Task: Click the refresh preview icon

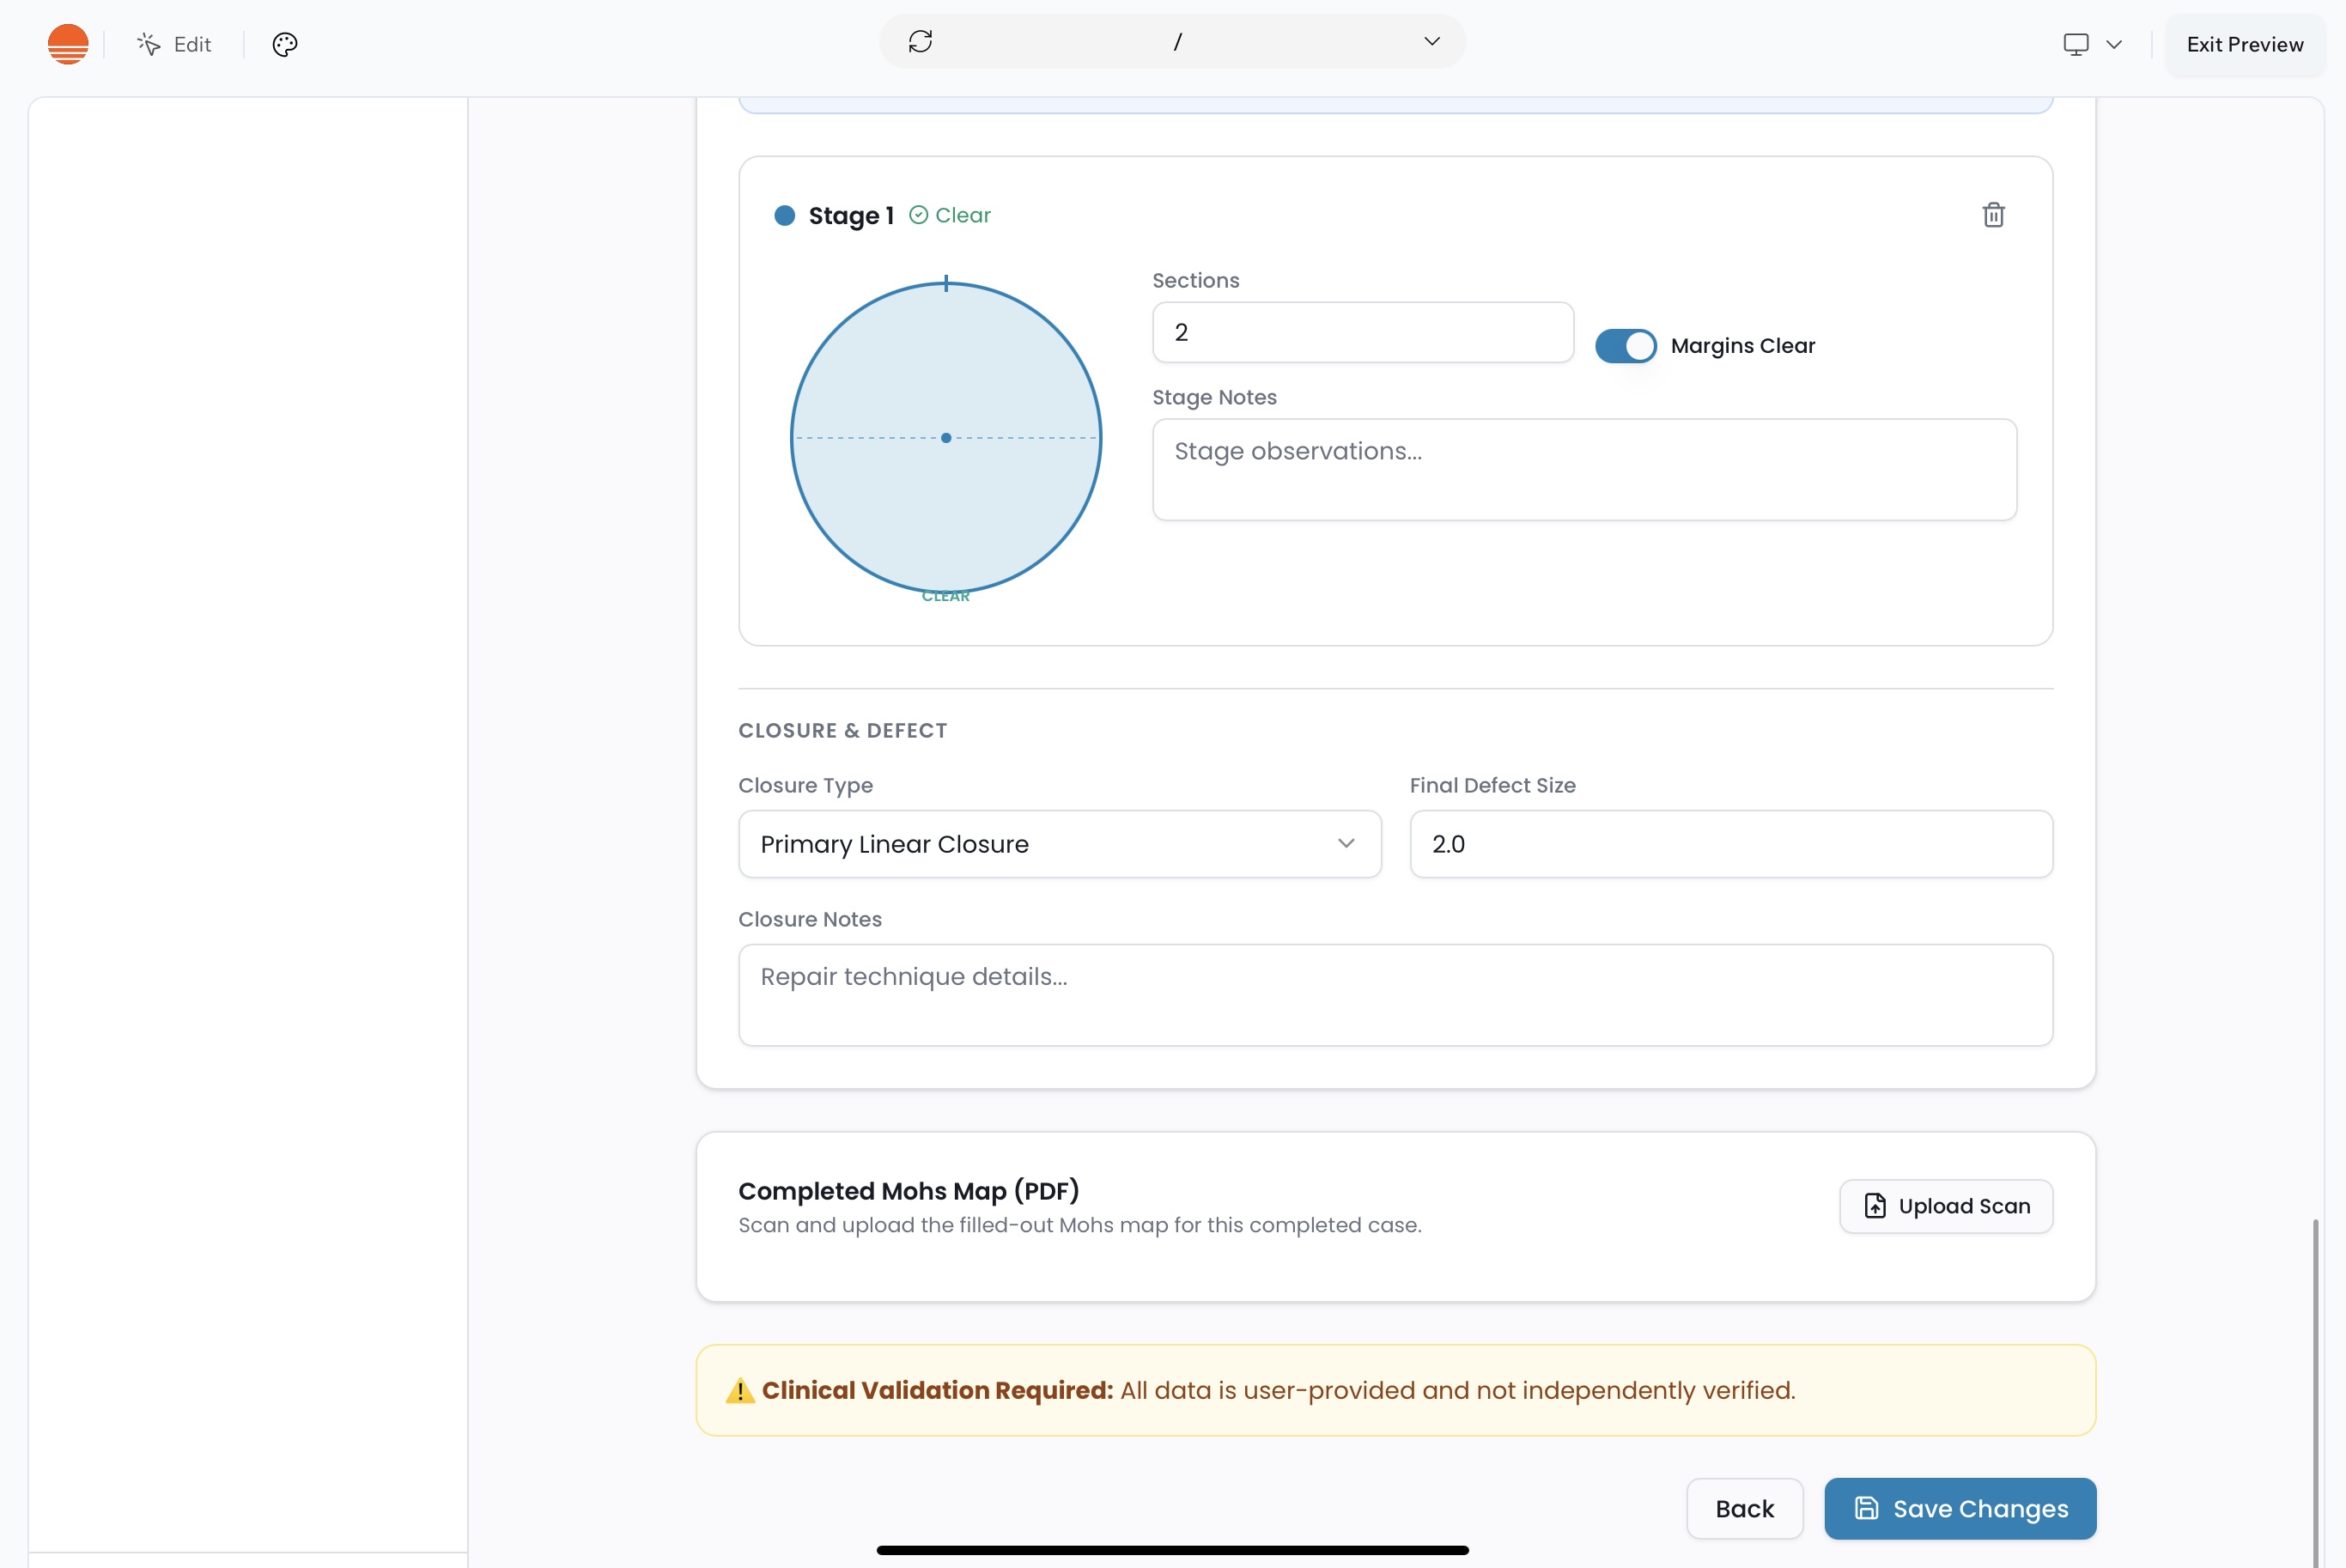Action: (920, 42)
